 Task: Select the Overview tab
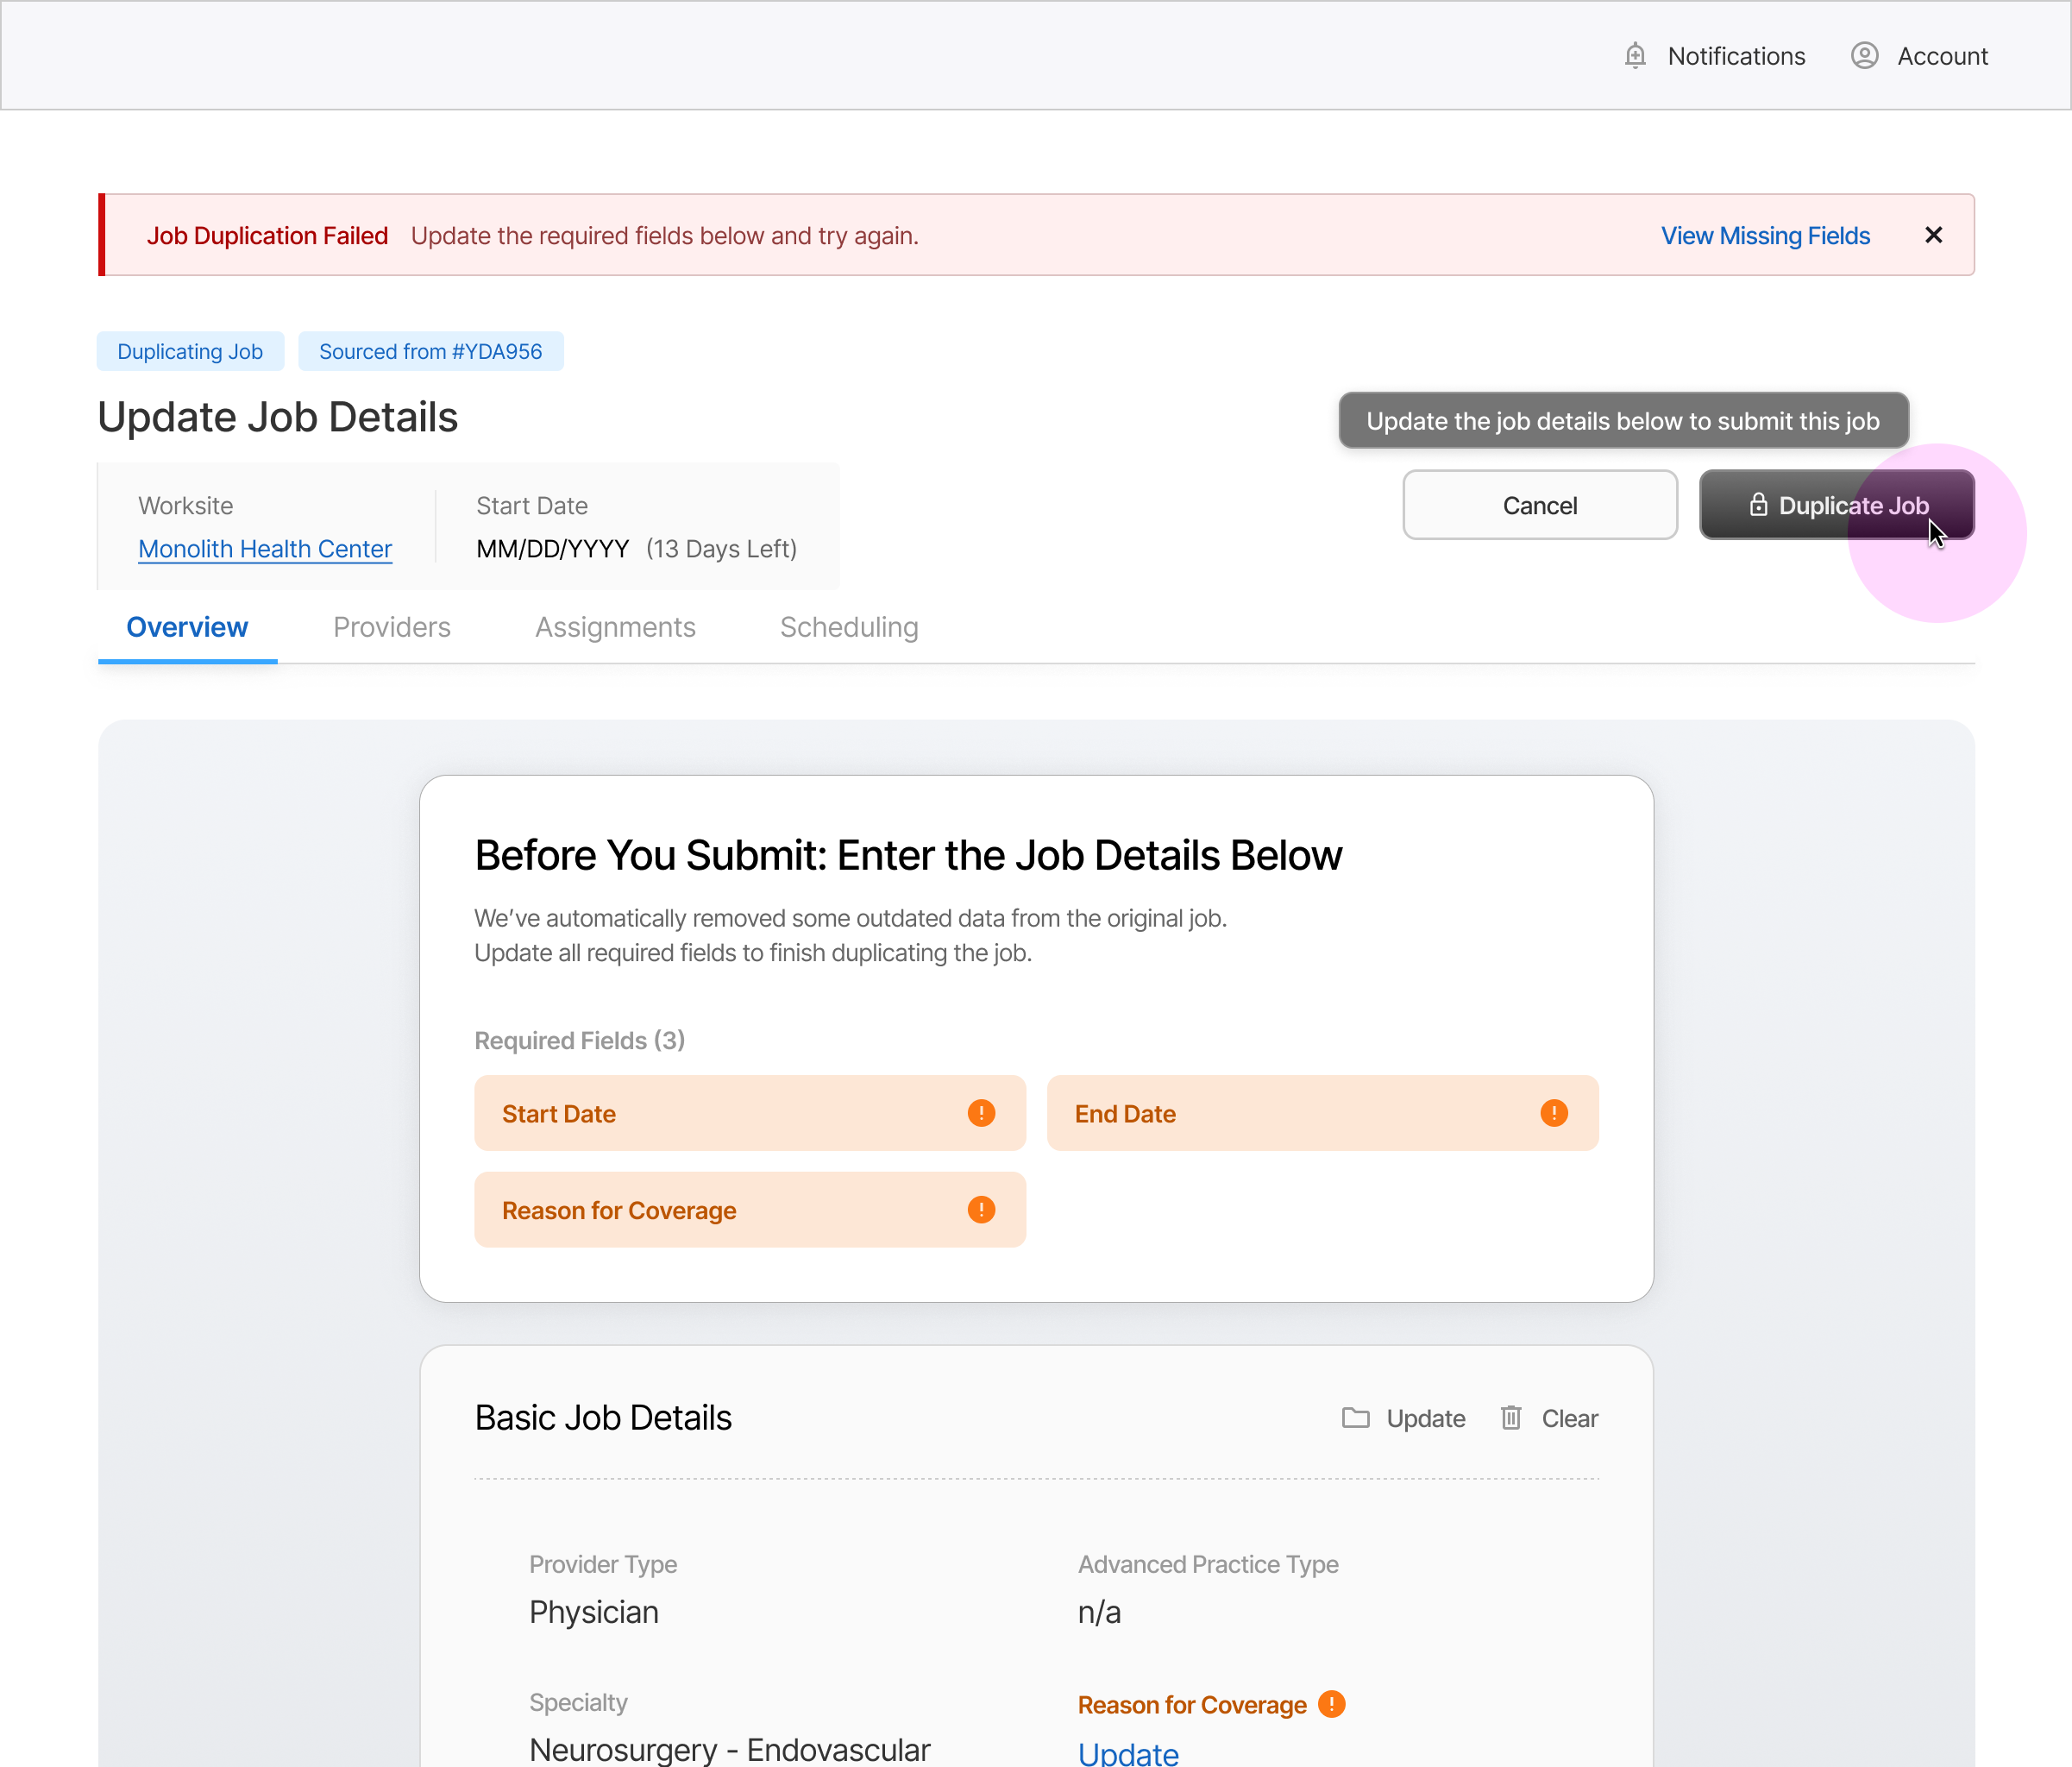click(187, 627)
